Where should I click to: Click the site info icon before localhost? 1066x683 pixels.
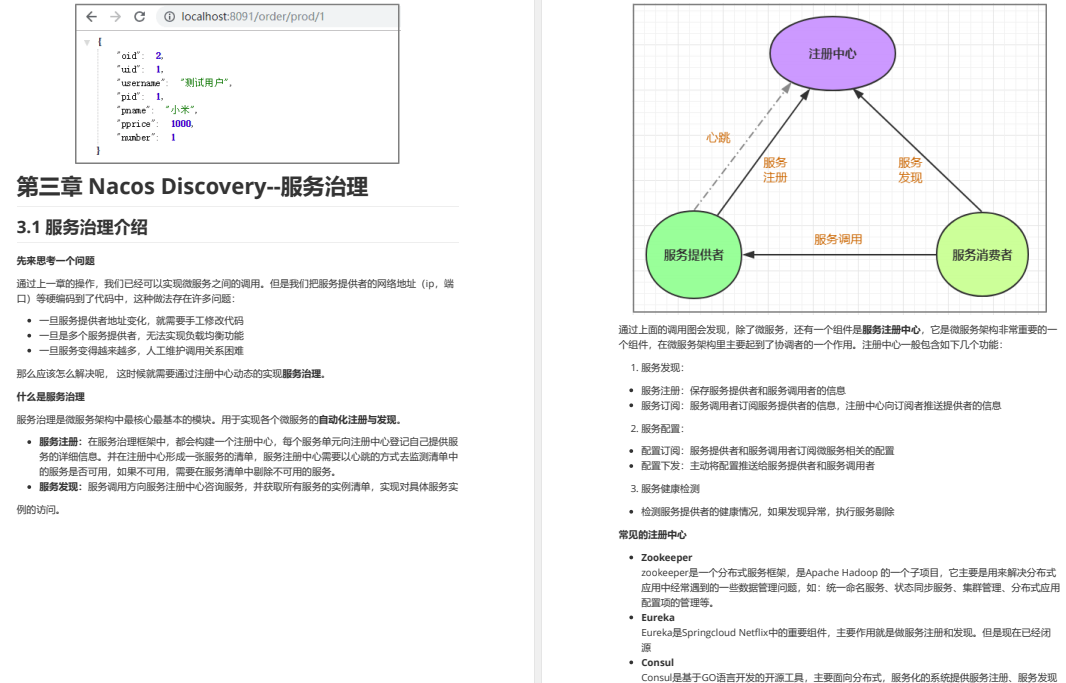(169, 17)
